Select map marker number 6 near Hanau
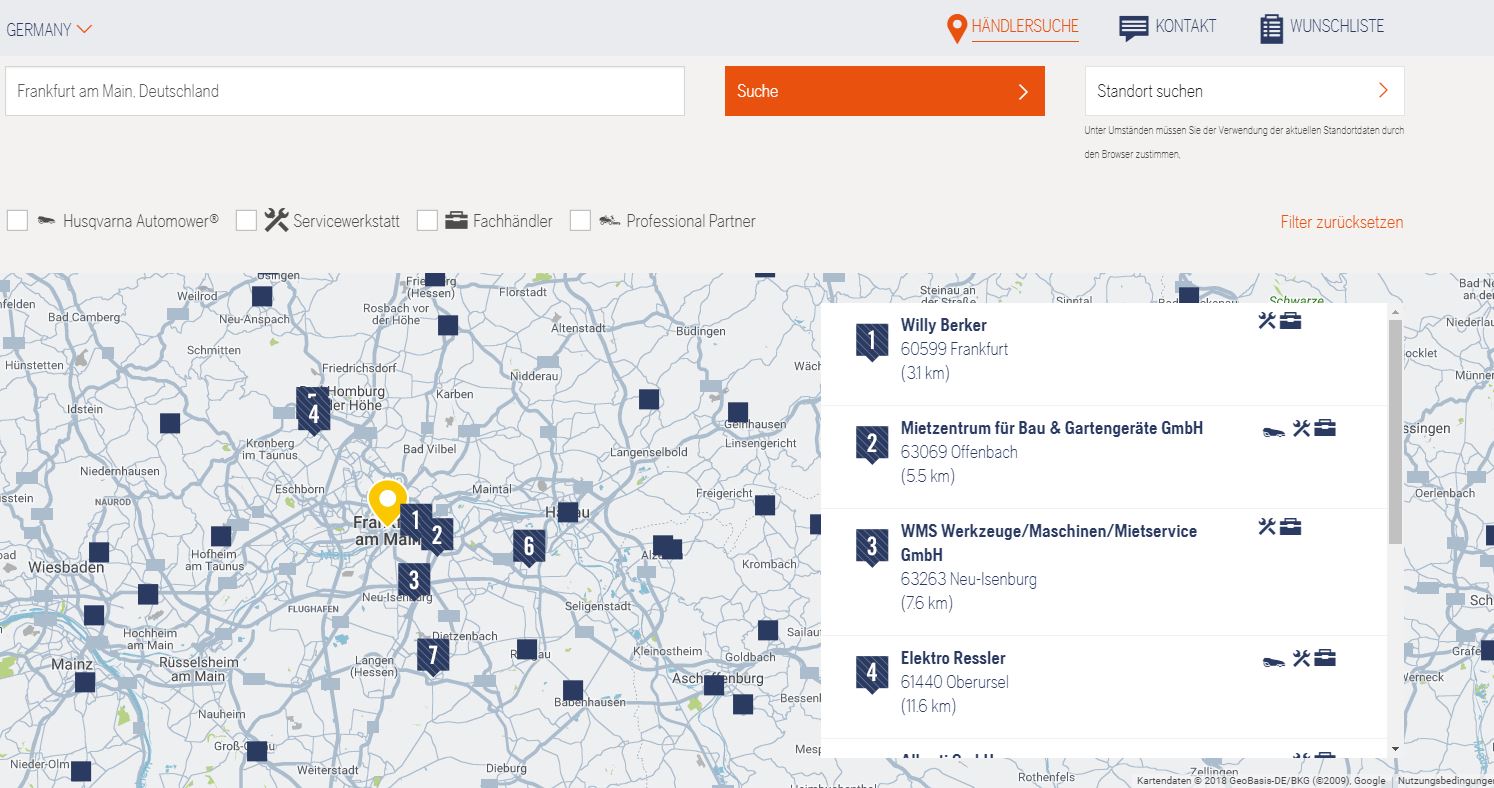 click(529, 548)
